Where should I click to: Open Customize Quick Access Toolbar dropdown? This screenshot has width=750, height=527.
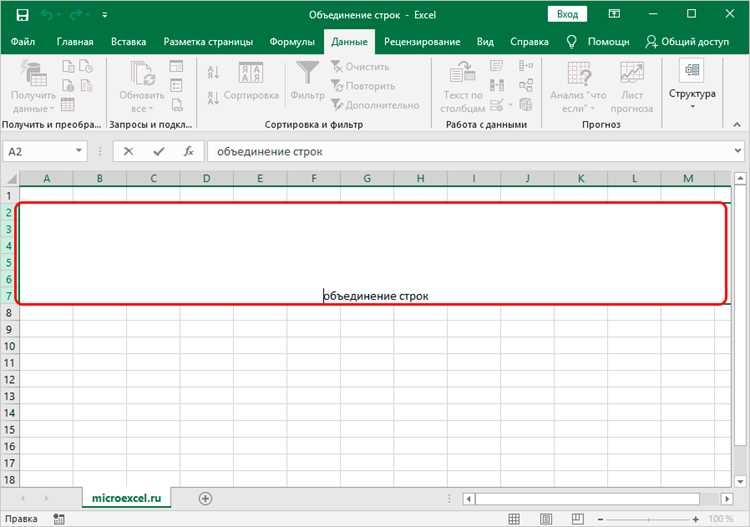point(104,15)
